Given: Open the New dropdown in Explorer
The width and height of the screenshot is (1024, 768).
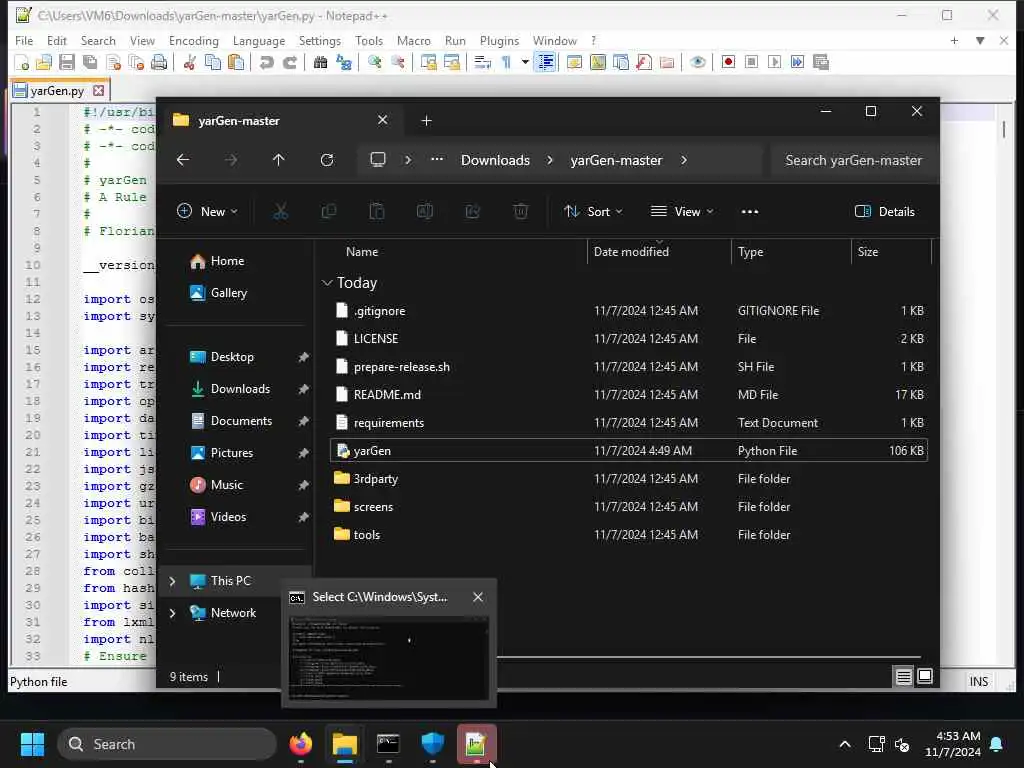Looking at the screenshot, I should [x=208, y=212].
